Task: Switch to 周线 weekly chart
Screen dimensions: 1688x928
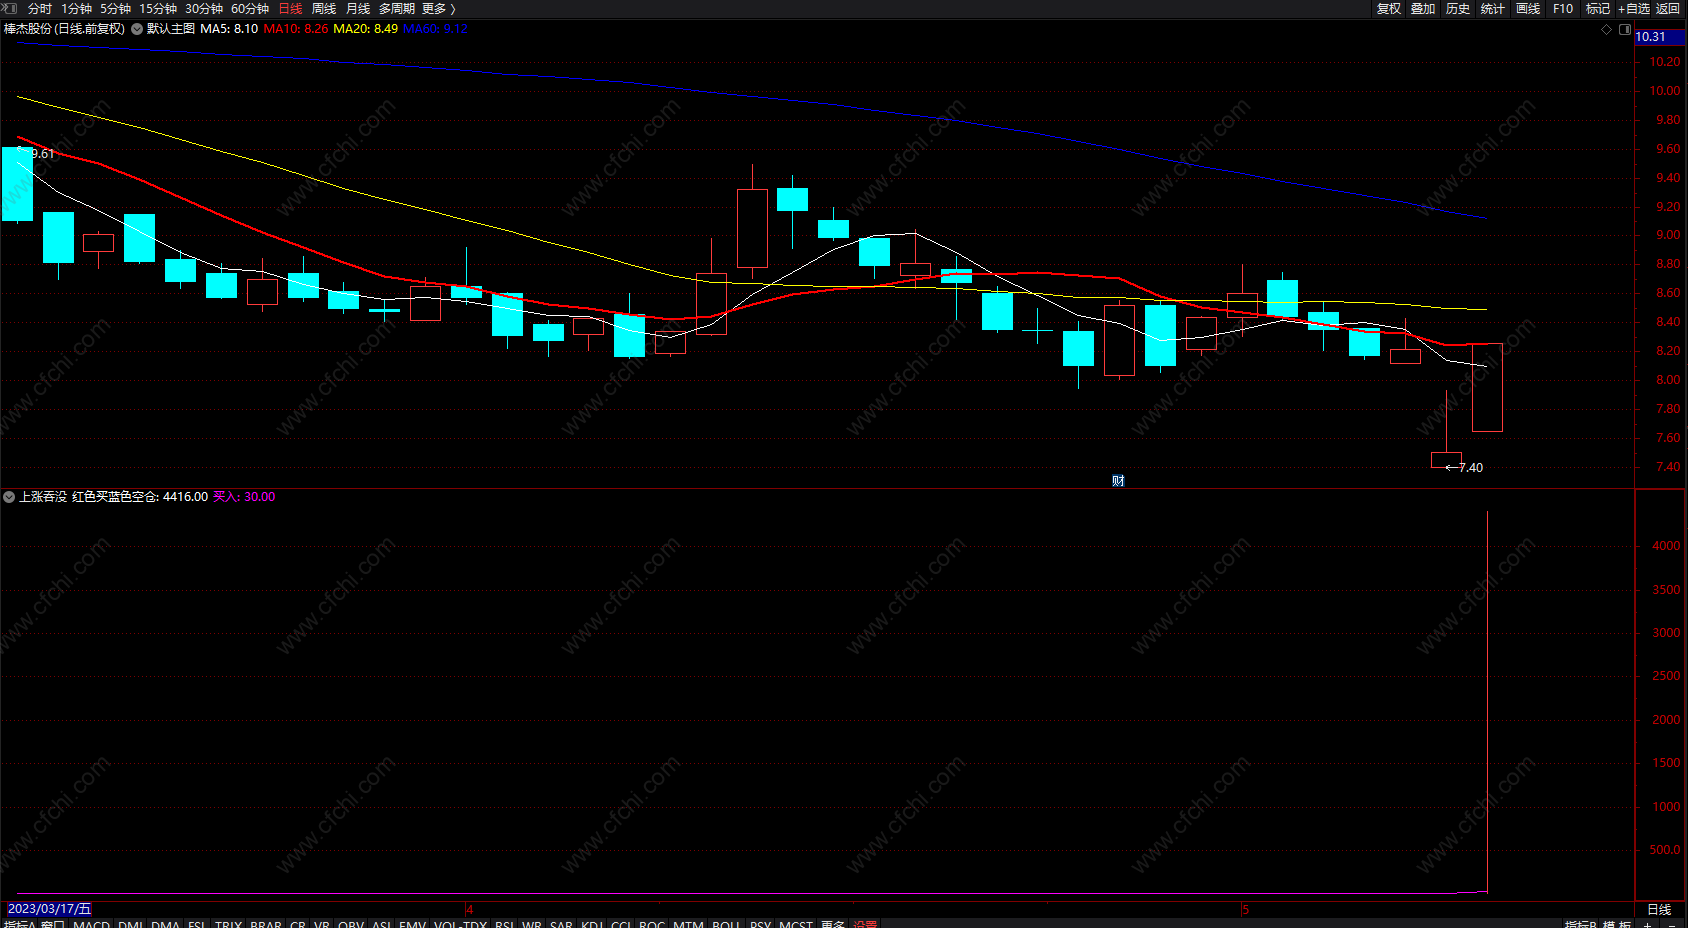Action: (x=324, y=8)
